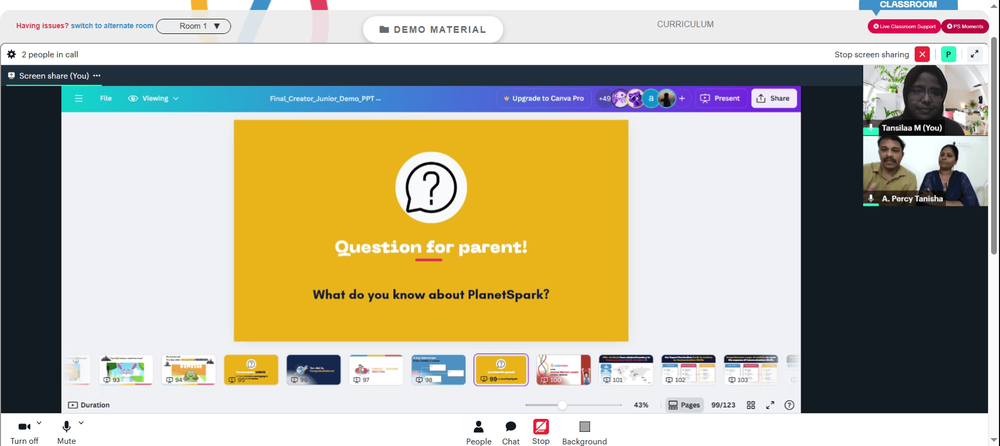Screen dimensions: 1000x446
Task: Select slide thumbnail 94
Action: tap(188, 370)
